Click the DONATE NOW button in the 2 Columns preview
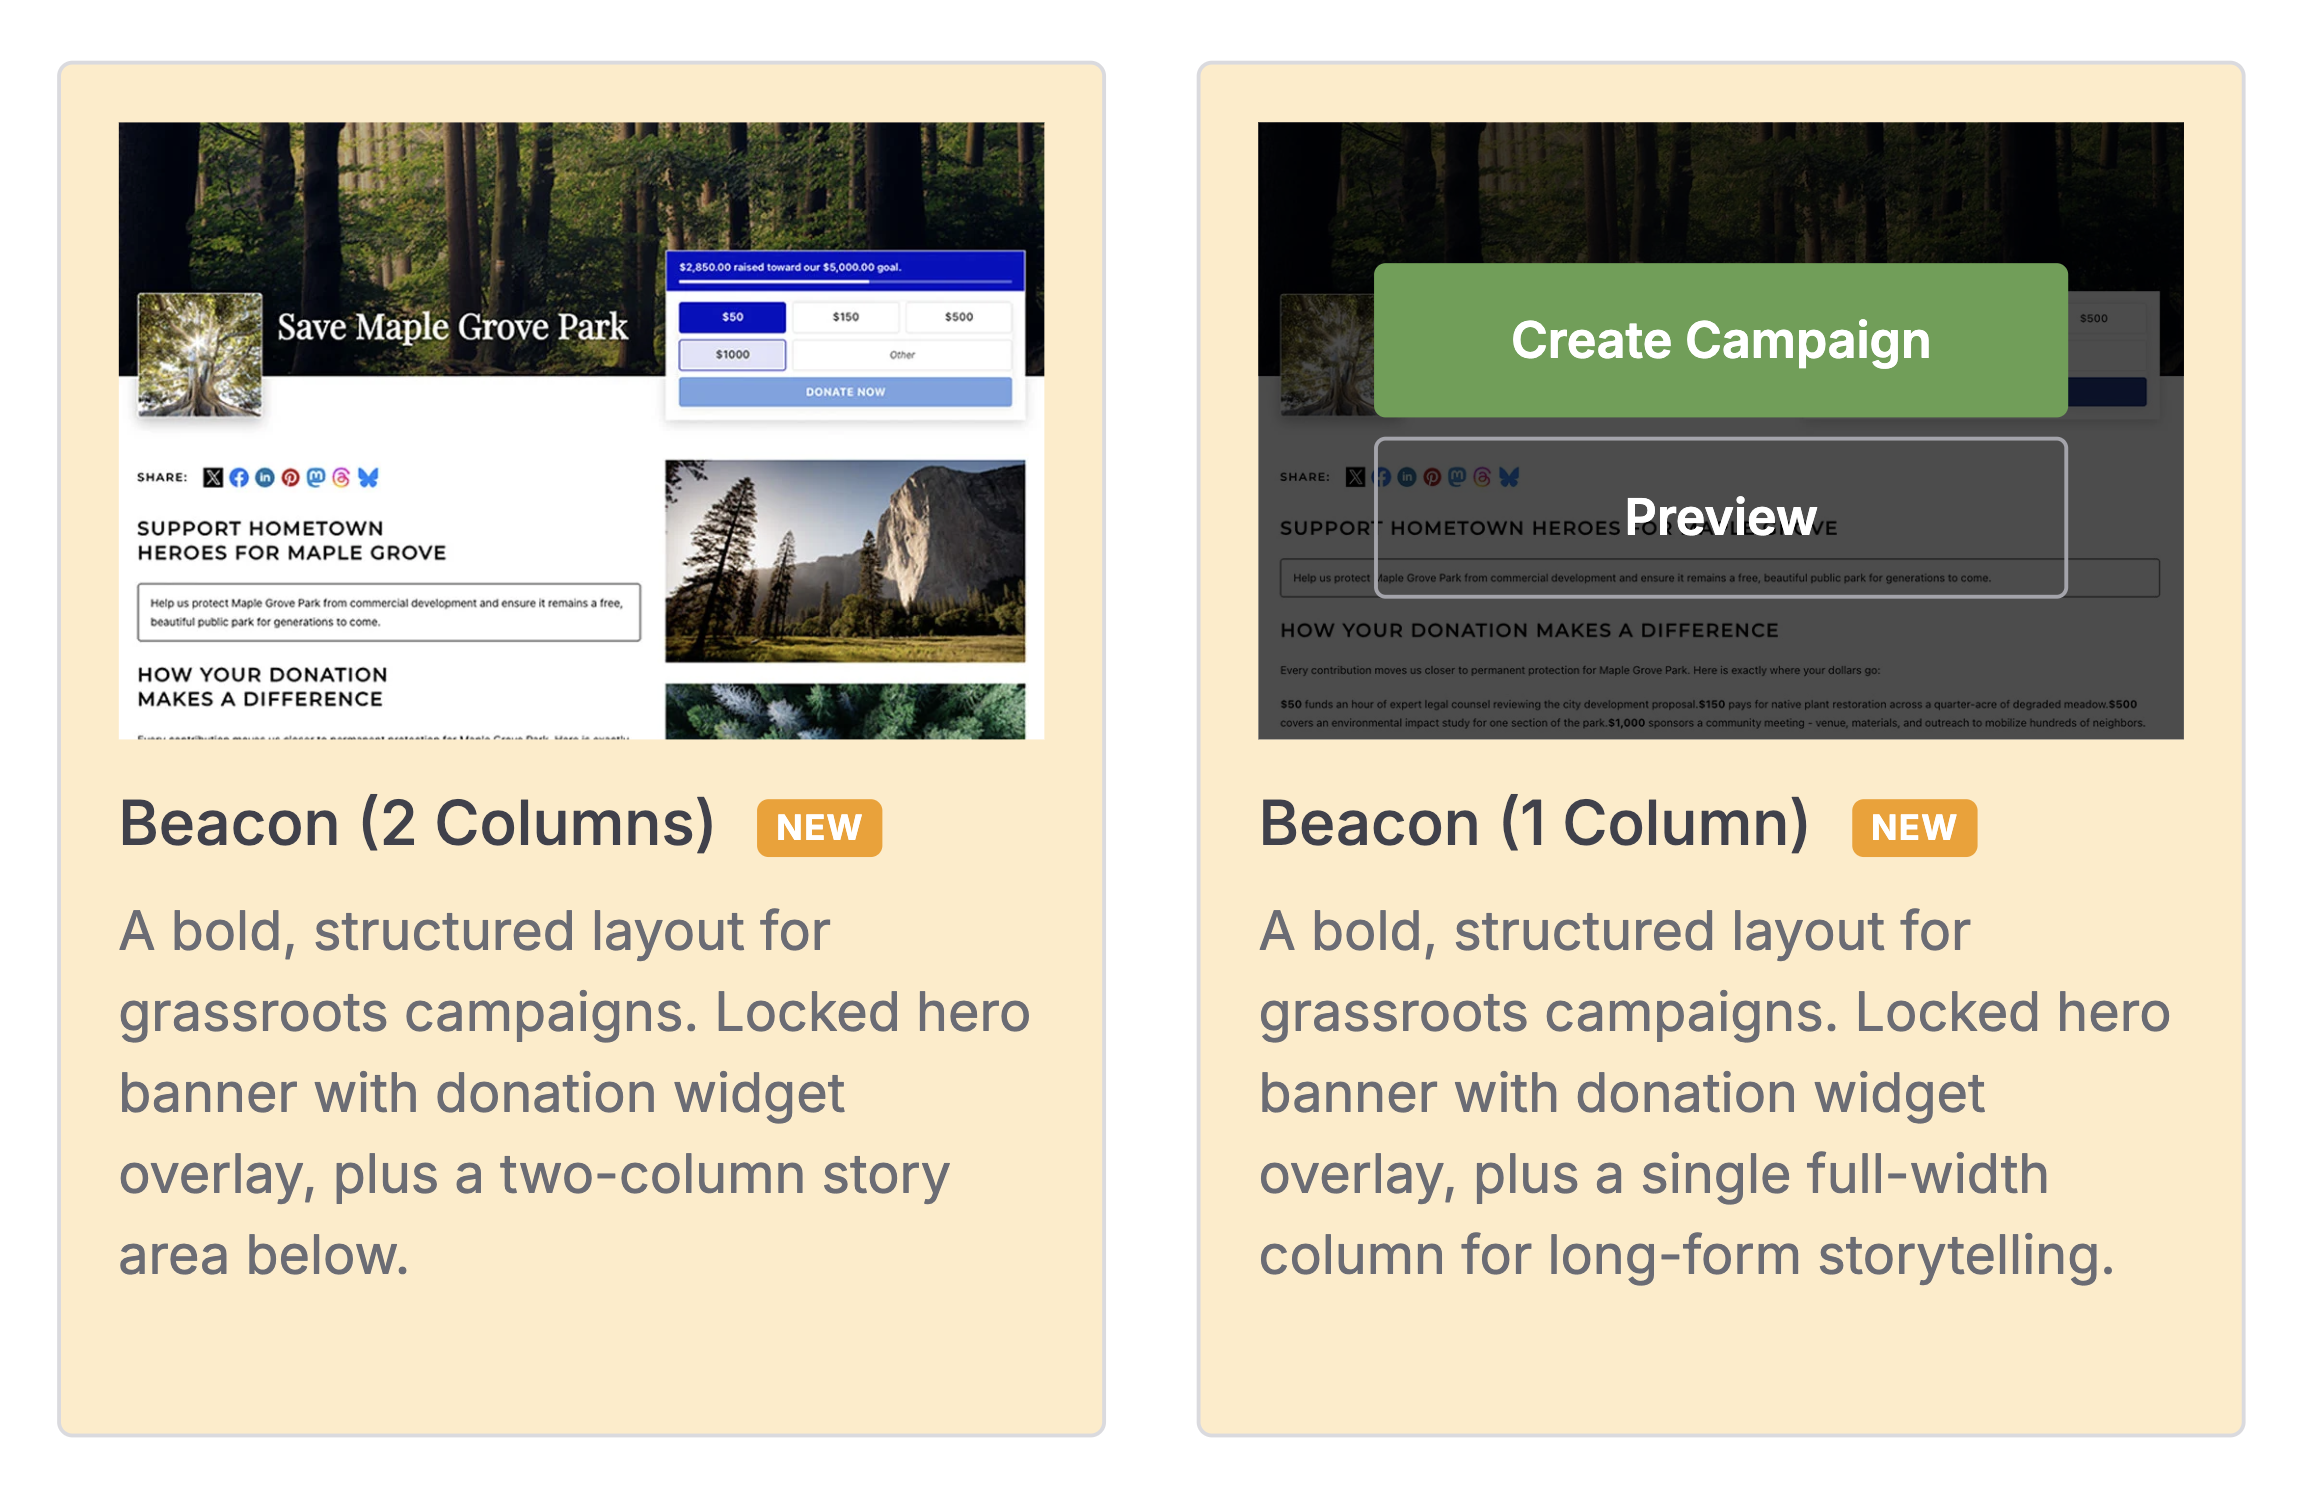The height and width of the screenshot is (1498, 2302). pos(845,392)
